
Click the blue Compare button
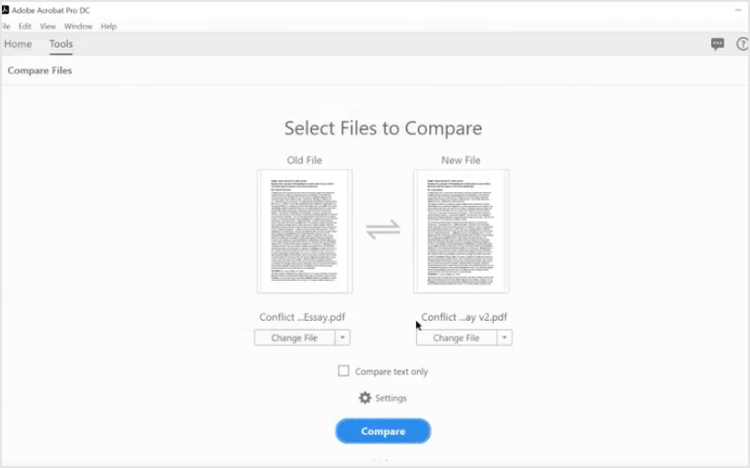coord(383,431)
